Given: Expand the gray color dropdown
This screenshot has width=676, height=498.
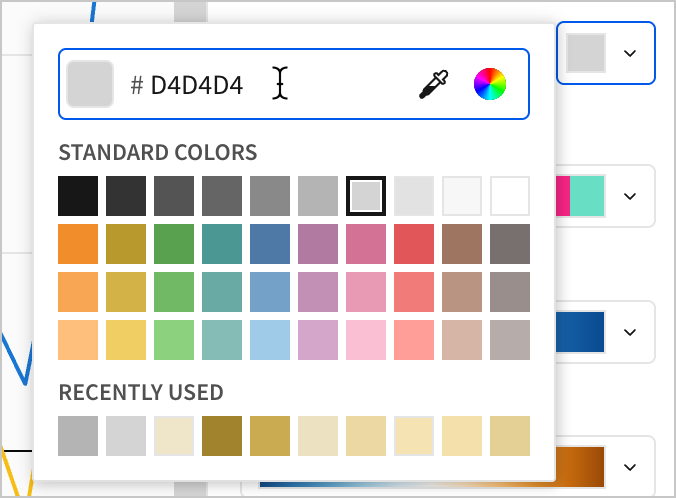Looking at the screenshot, I should (630, 53).
